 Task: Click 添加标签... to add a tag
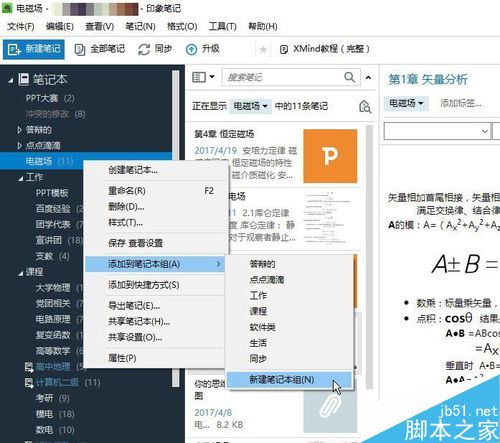click(461, 103)
